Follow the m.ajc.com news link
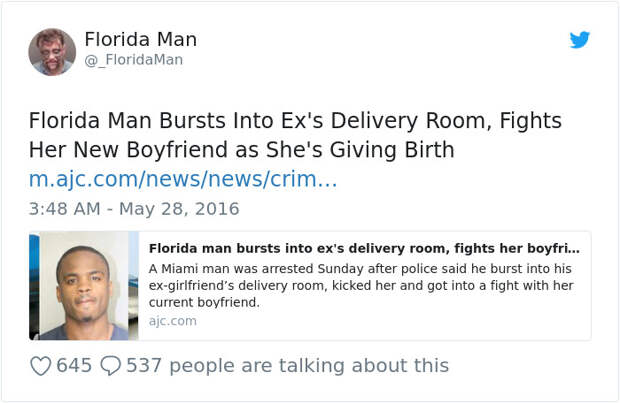The image size is (620, 403). coord(182,180)
